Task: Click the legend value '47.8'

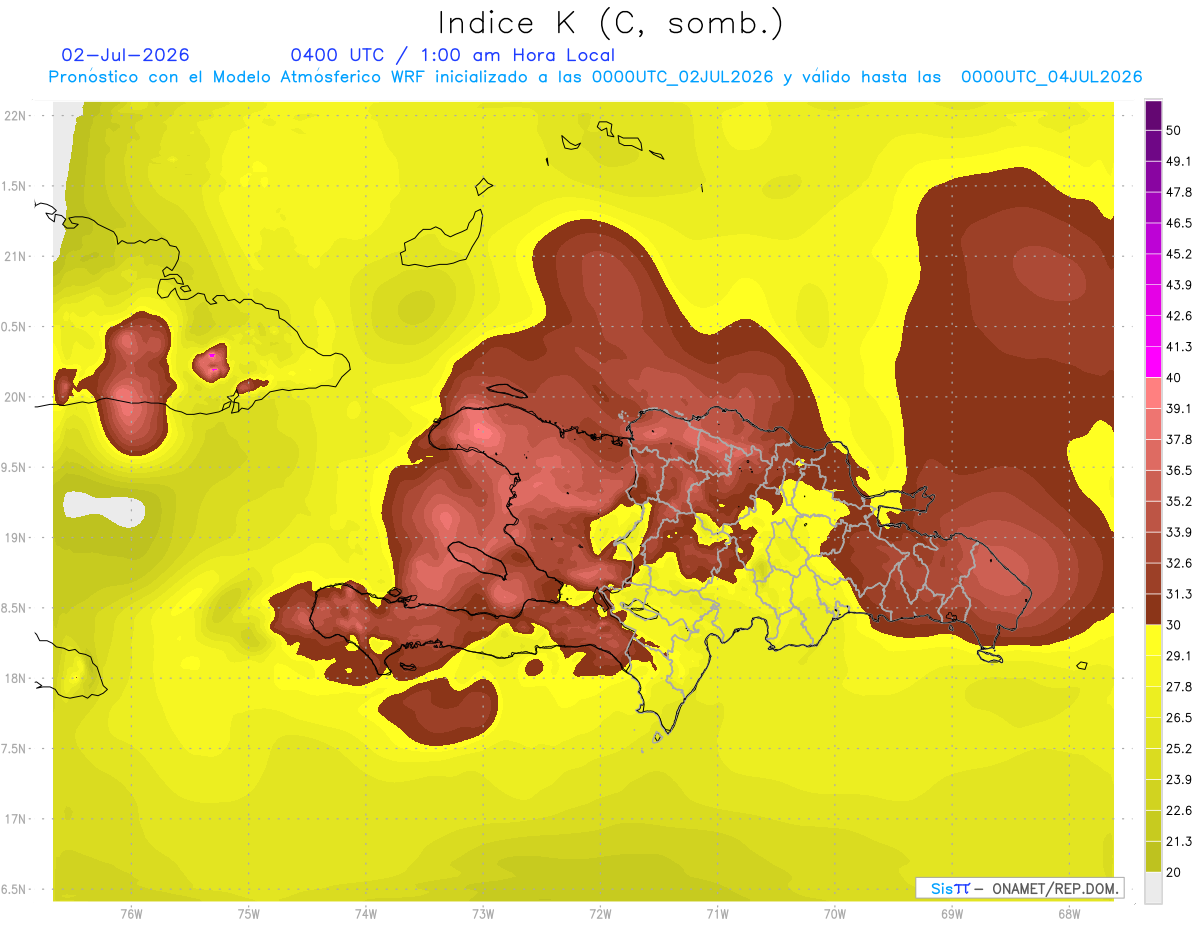Action: coord(1179,192)
